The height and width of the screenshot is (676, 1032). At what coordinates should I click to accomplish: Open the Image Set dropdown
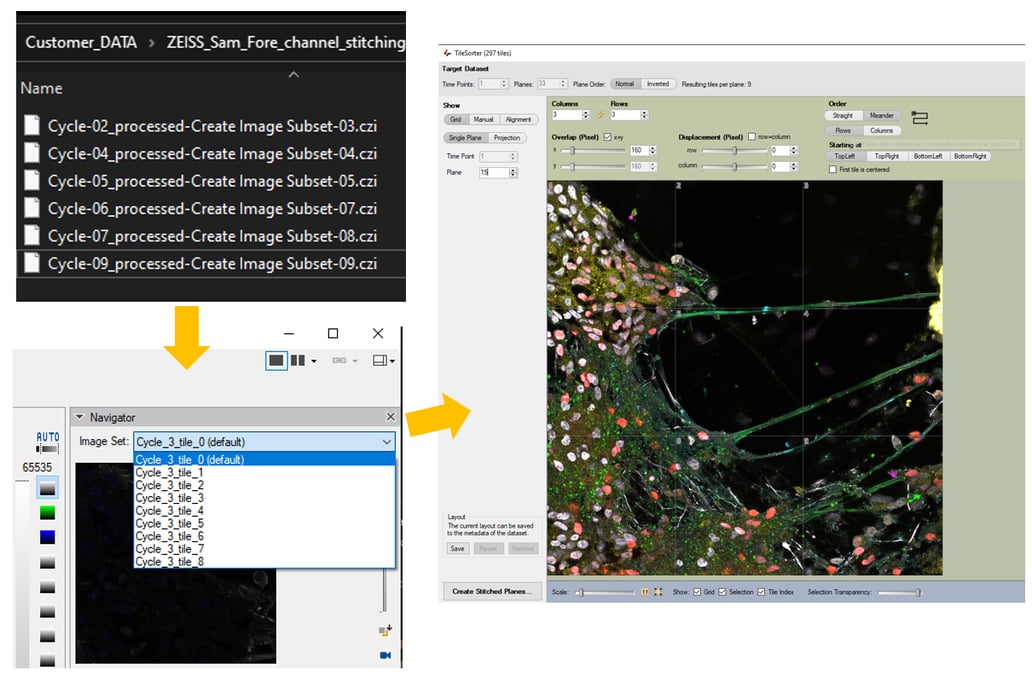(x=386, y=441)
